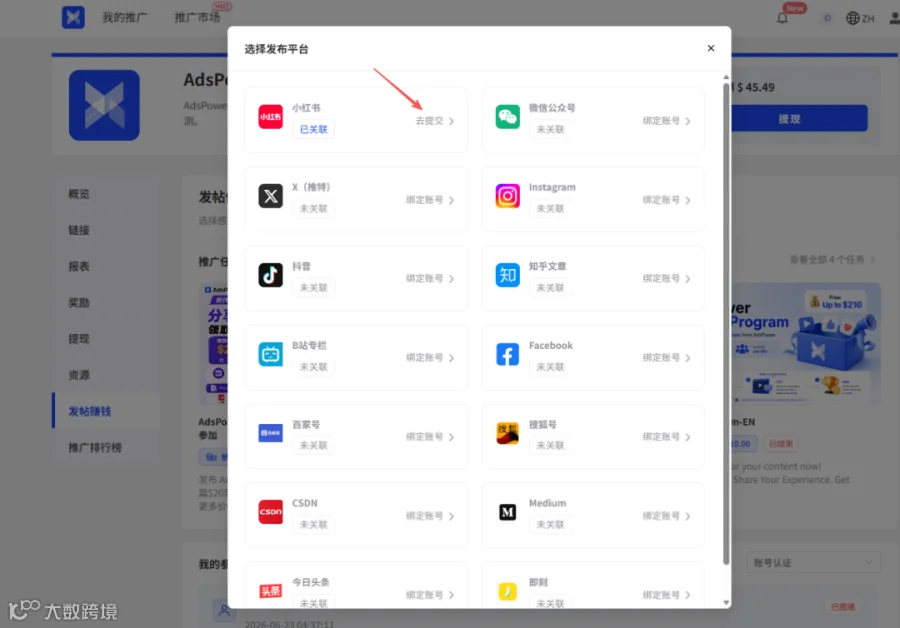Click the 未关联 tag under Instagram
The image size is (900, 628).
click(x=550, y=209)
